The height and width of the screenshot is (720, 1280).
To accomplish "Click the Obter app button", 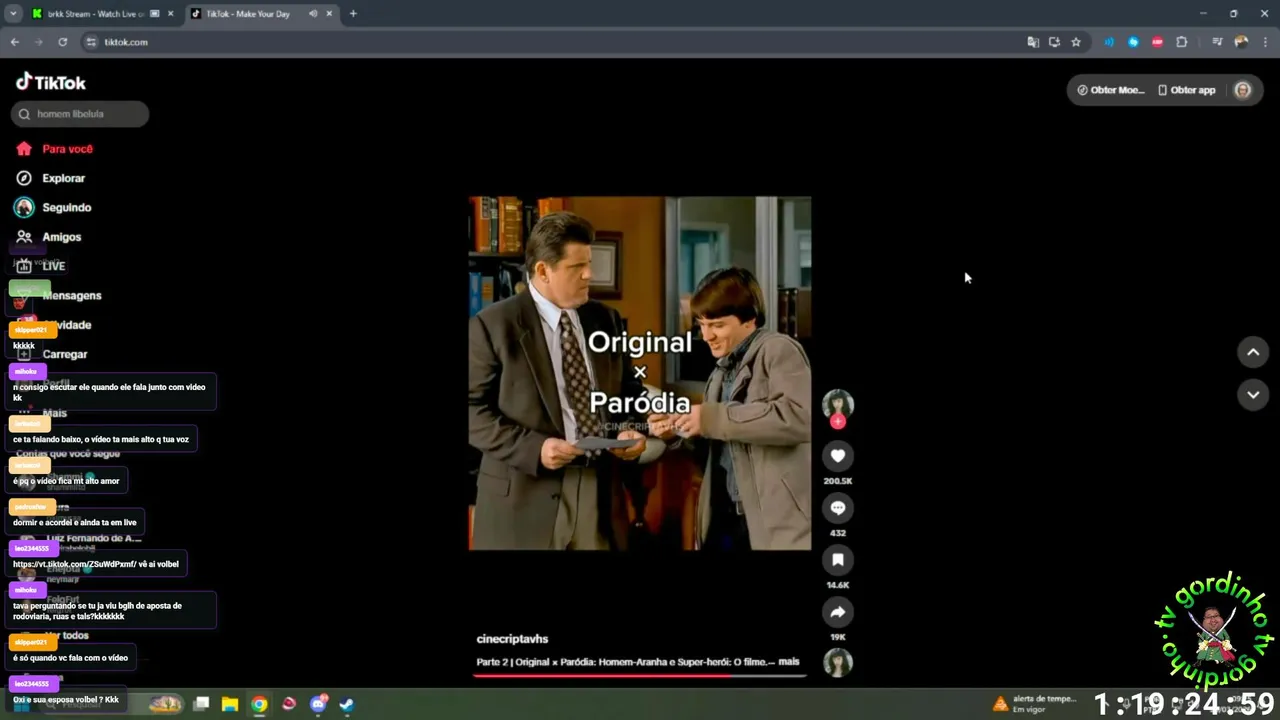I will (1186, 90).
